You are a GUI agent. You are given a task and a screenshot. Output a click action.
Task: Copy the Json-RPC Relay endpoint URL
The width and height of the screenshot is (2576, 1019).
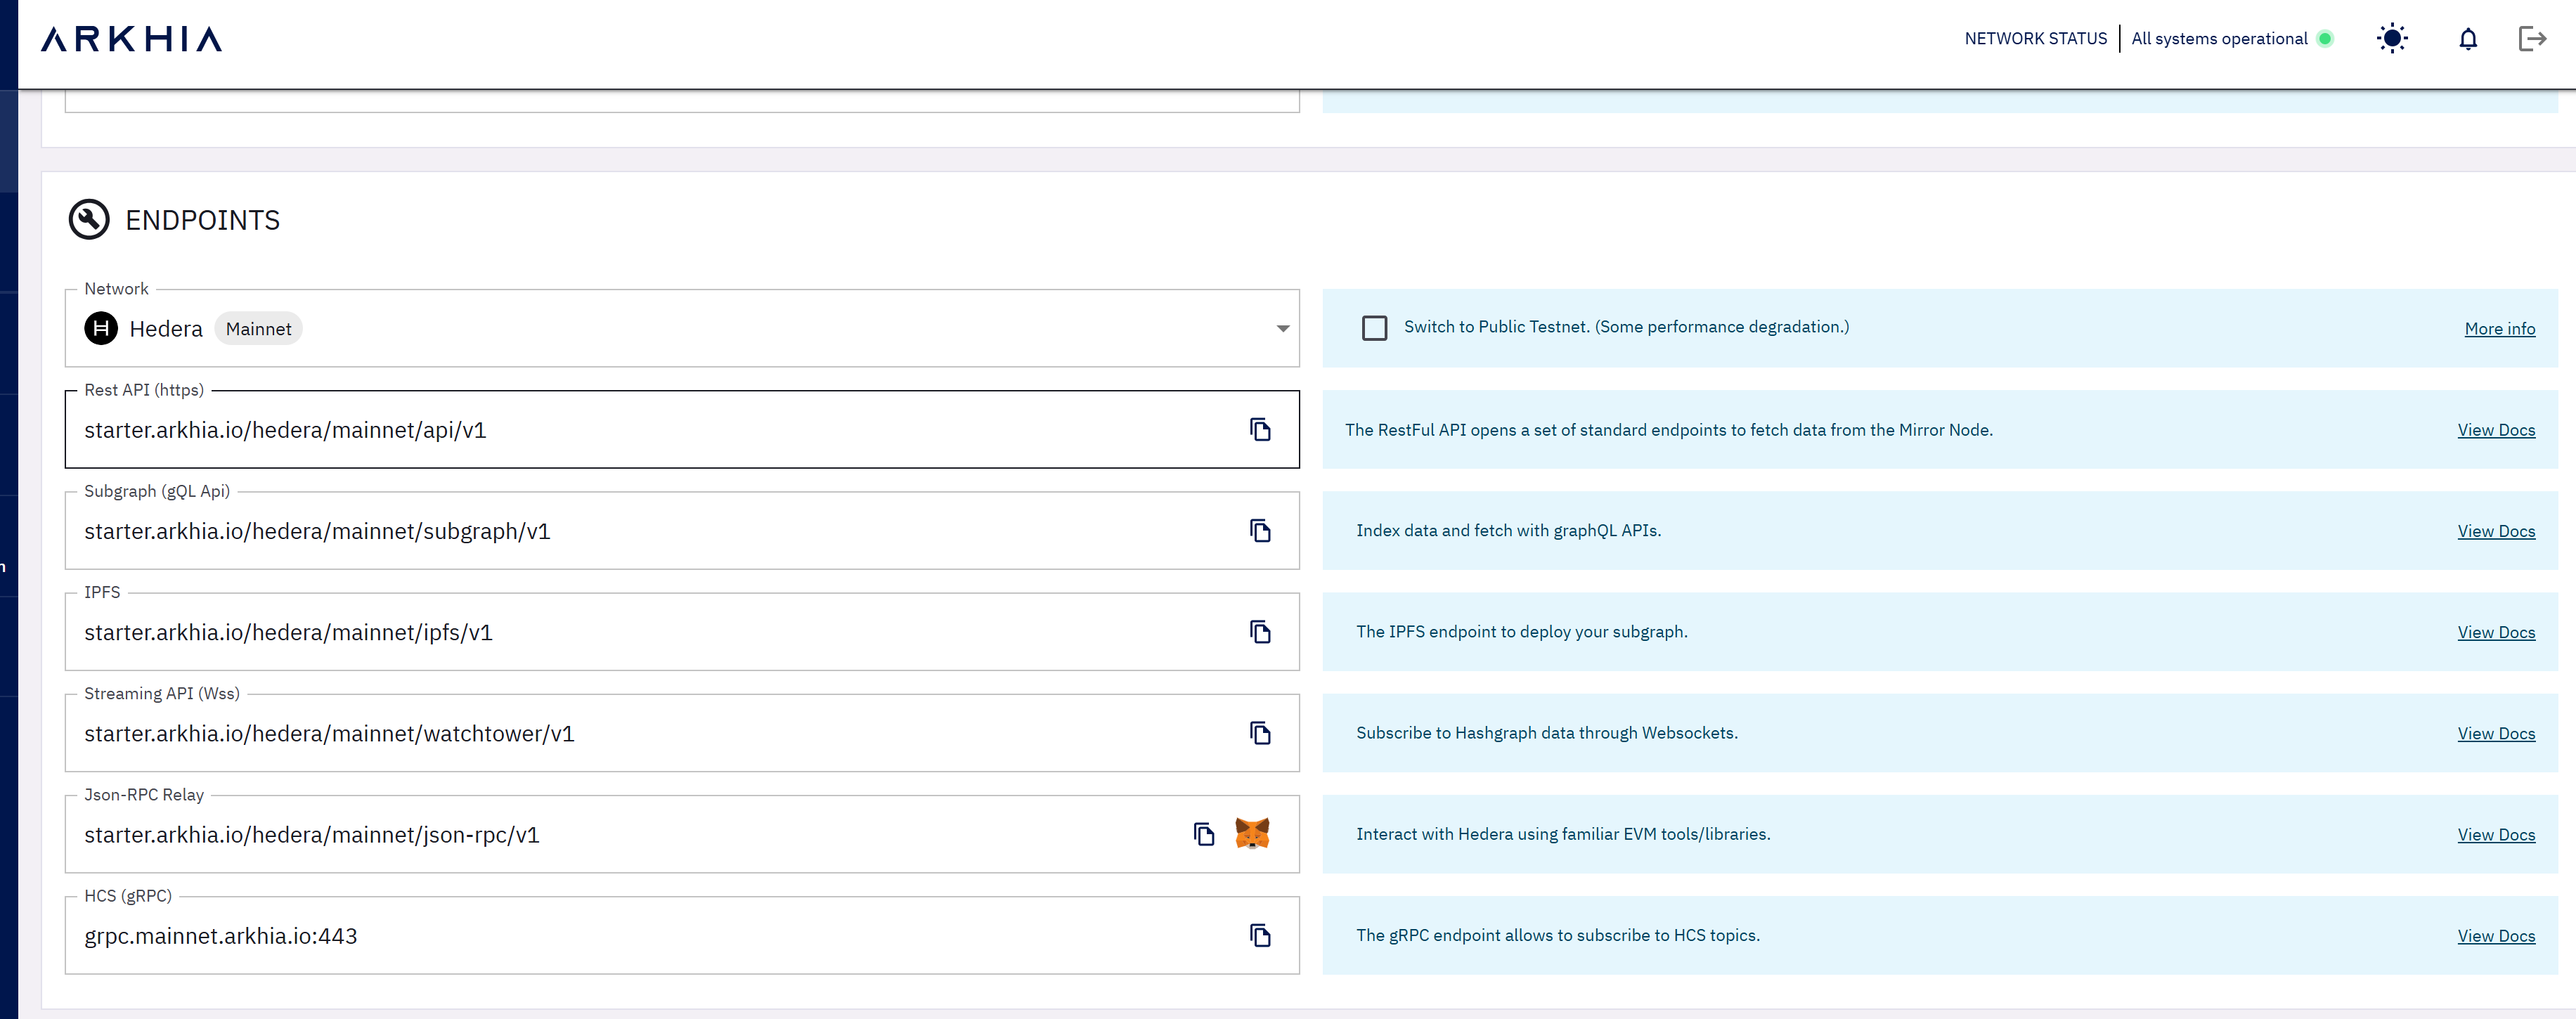(1204, 834)
